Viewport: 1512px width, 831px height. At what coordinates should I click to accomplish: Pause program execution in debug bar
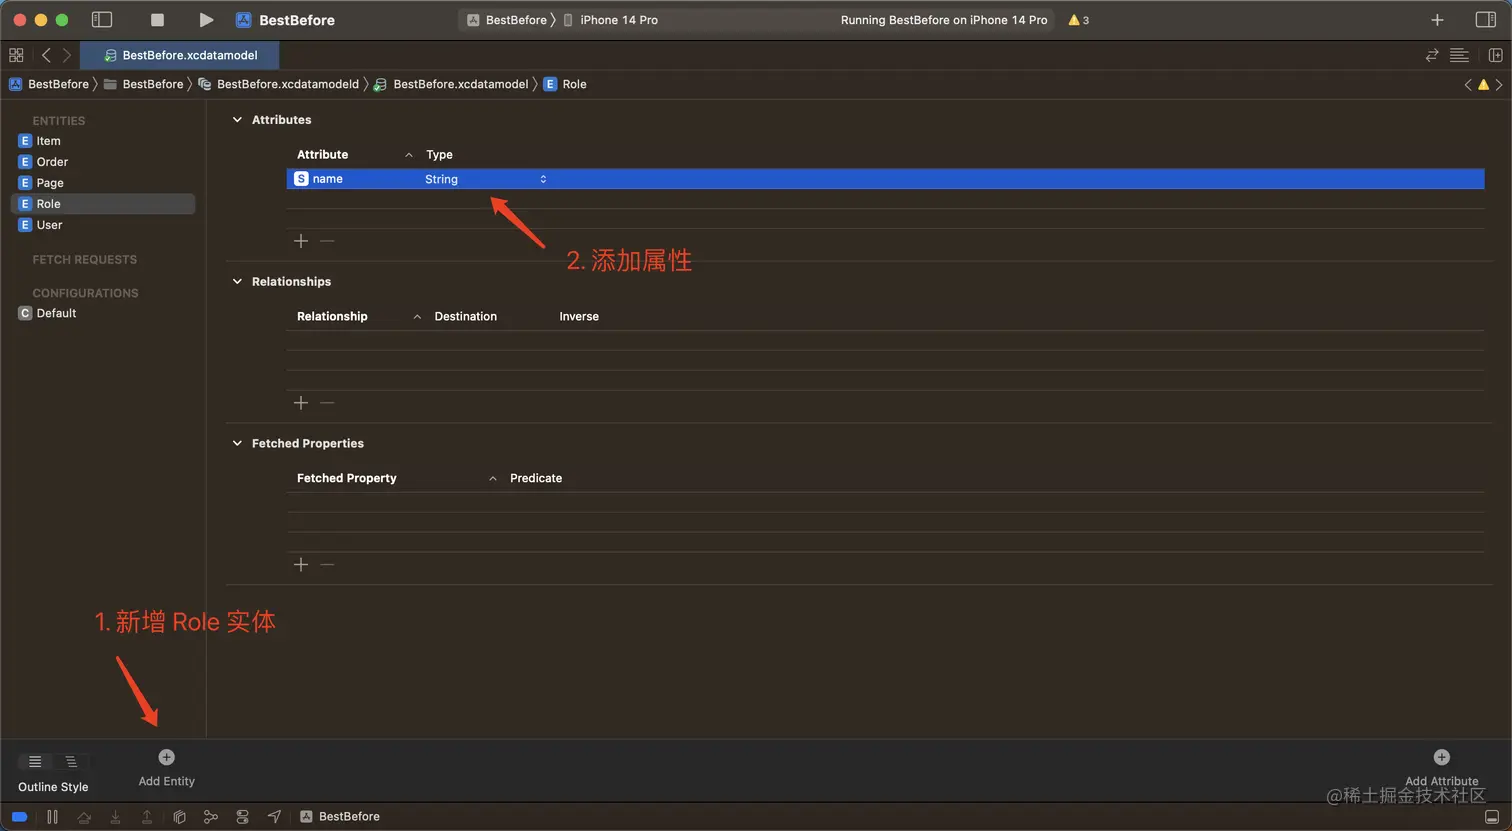click(x=52, y=817)
